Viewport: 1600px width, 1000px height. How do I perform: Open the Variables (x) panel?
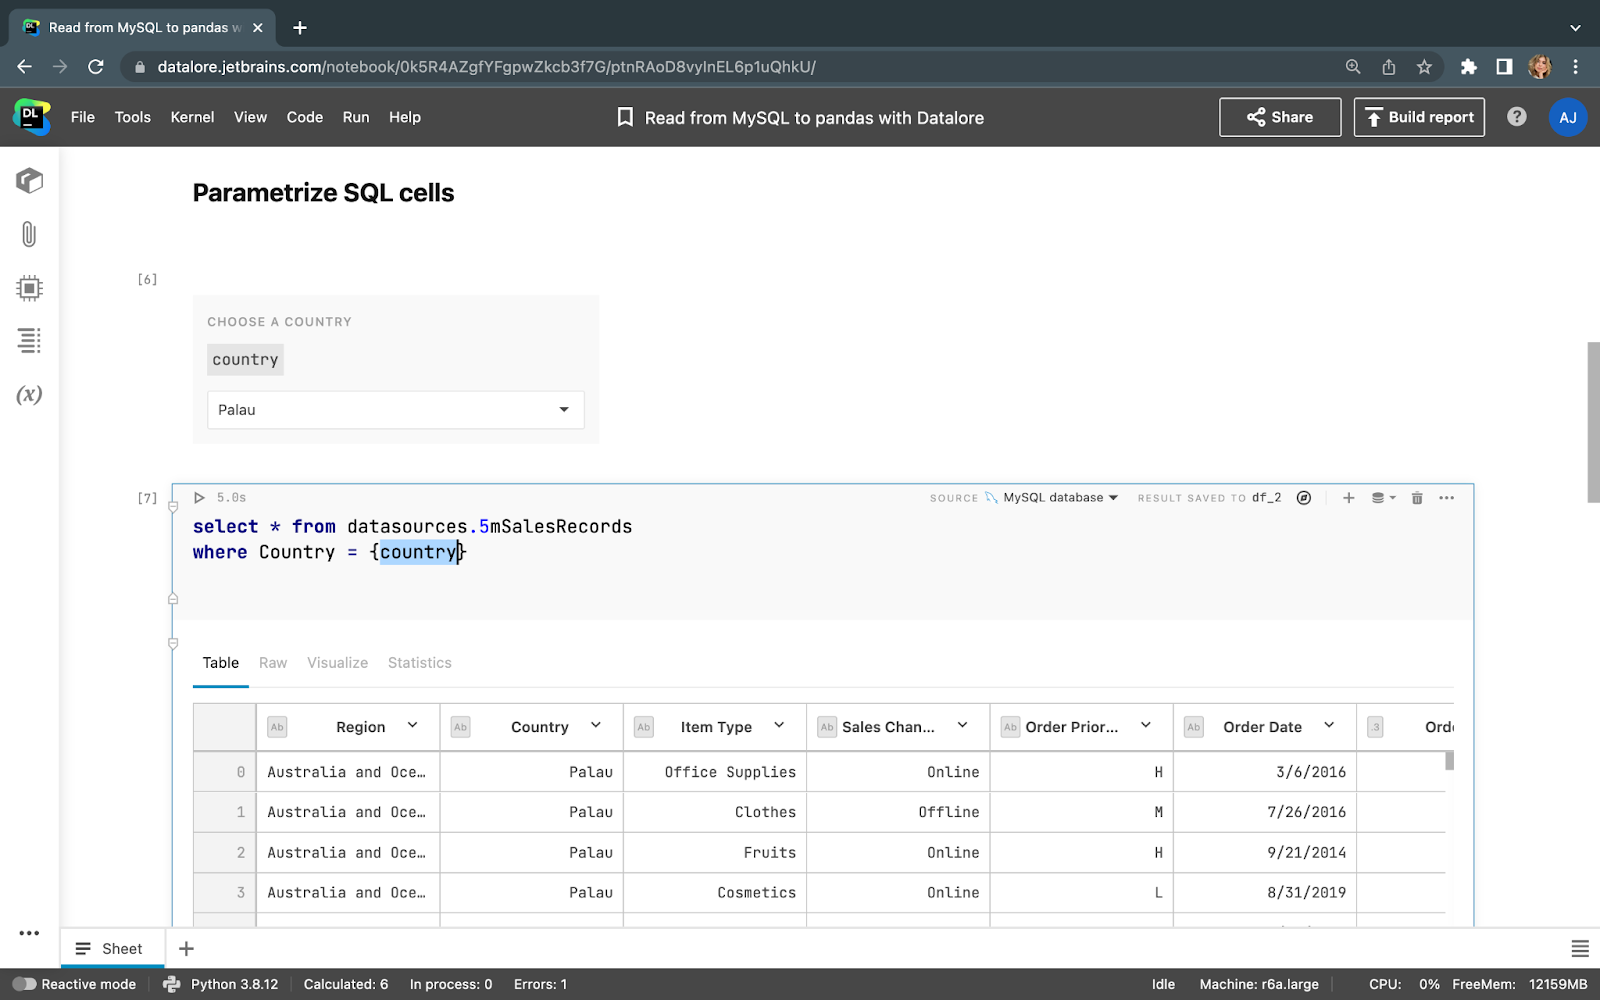(29, 394)
